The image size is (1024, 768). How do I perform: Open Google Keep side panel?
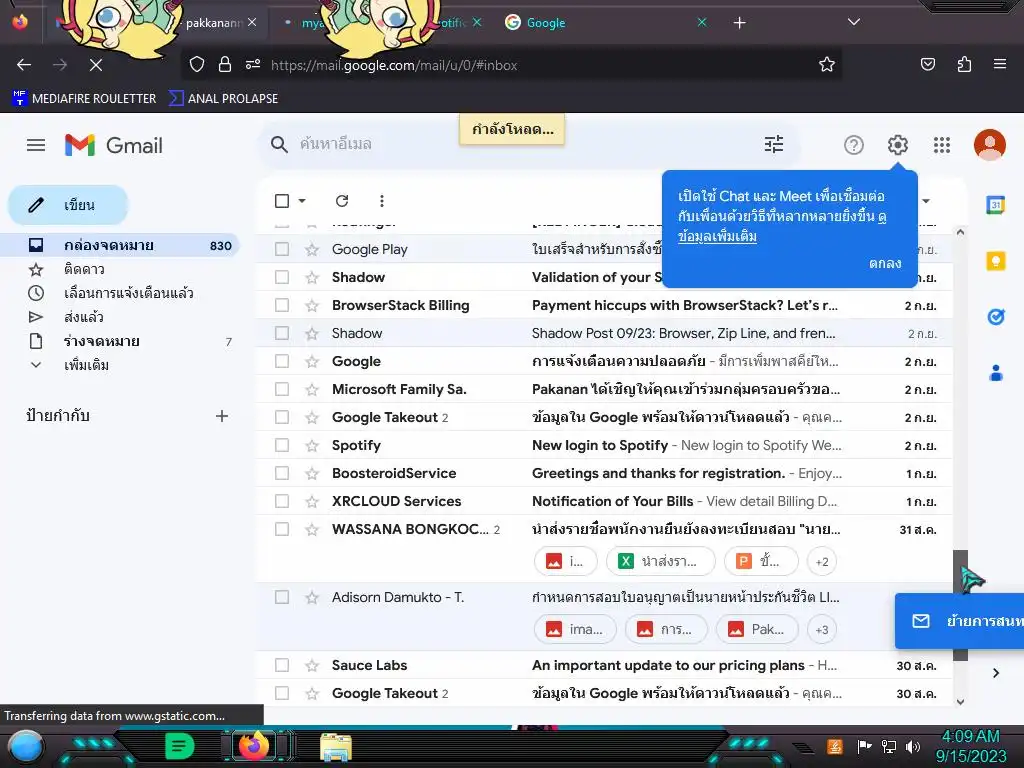(995, 261)
